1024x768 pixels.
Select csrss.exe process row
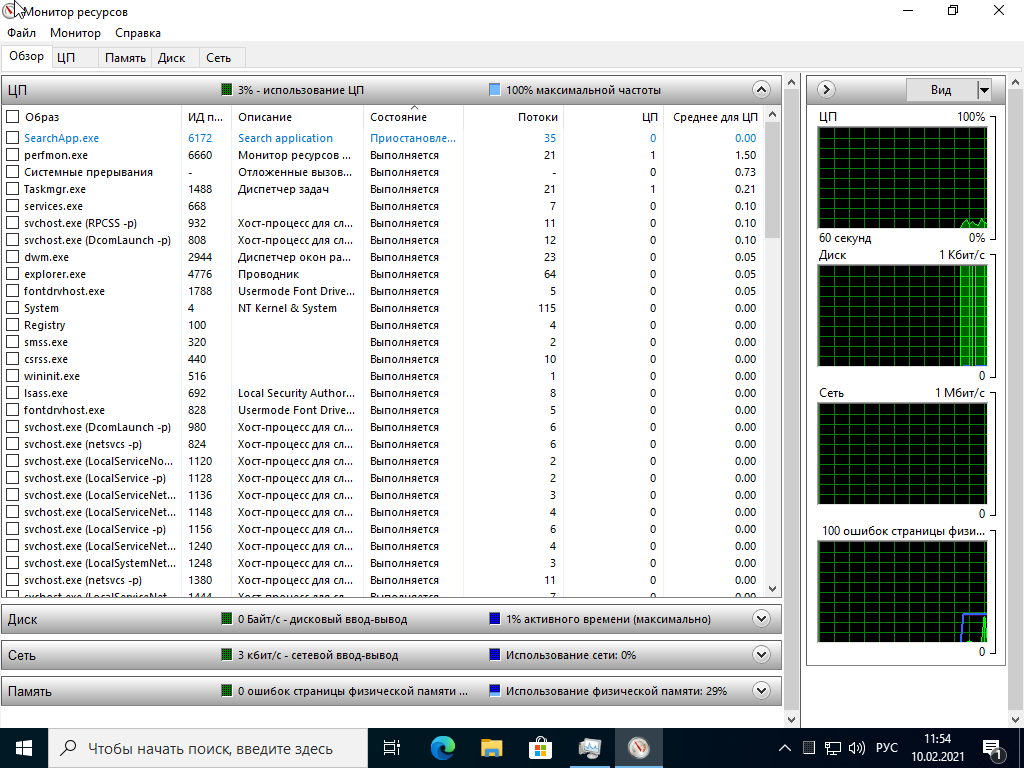[x=382, y=359]
